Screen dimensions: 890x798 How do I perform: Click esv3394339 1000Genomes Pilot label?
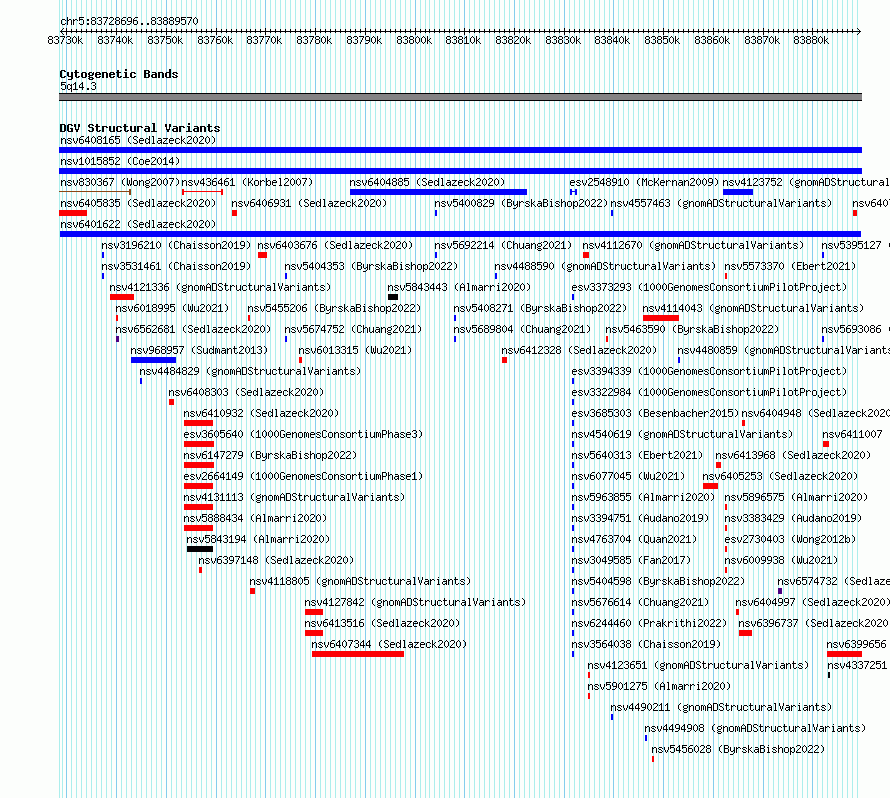tap(709, 371)
